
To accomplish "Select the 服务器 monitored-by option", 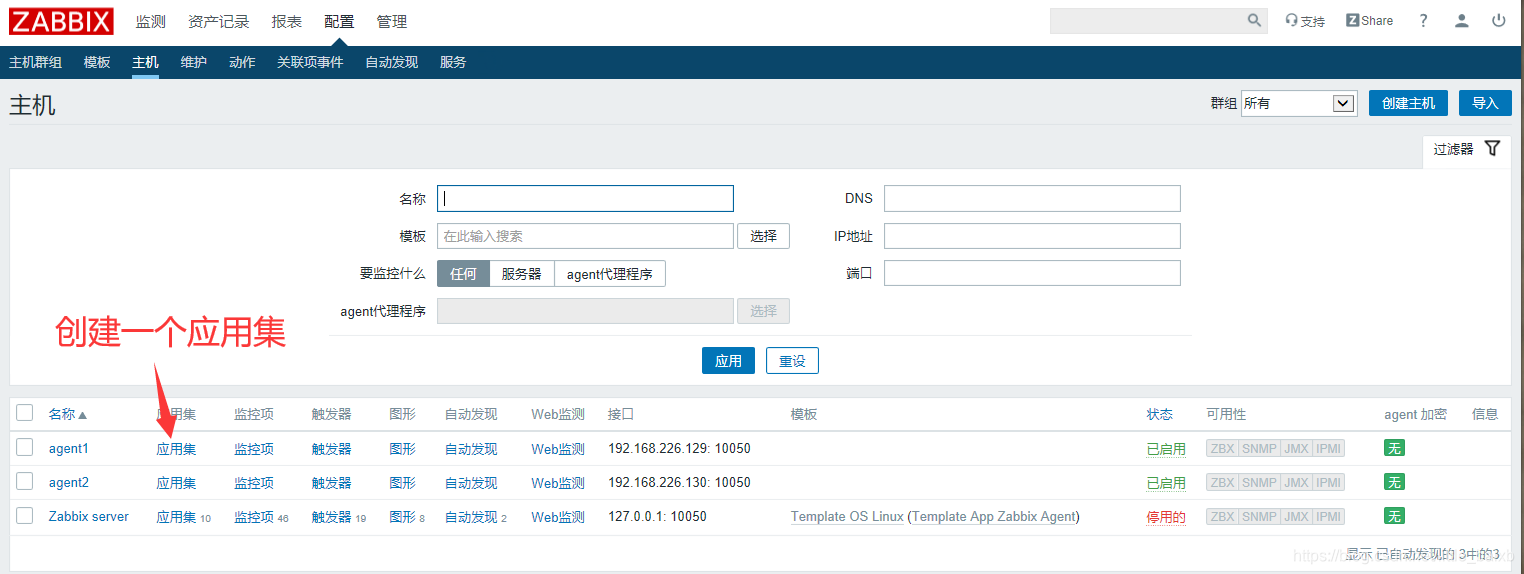I will click(522, 274).
